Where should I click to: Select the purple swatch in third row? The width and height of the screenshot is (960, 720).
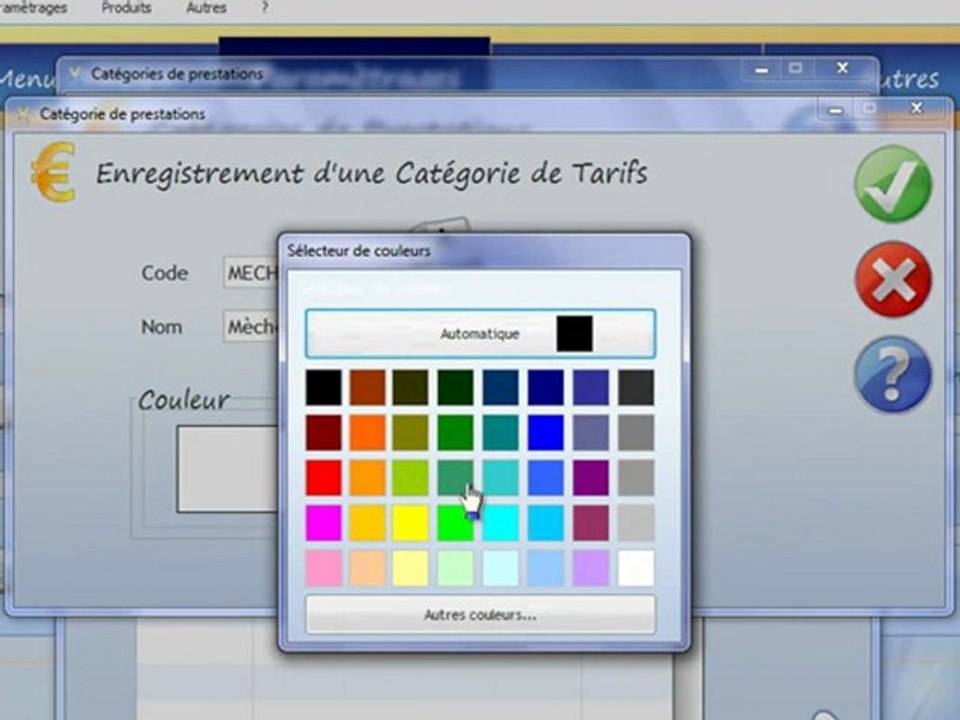click(x=591, y=478)
